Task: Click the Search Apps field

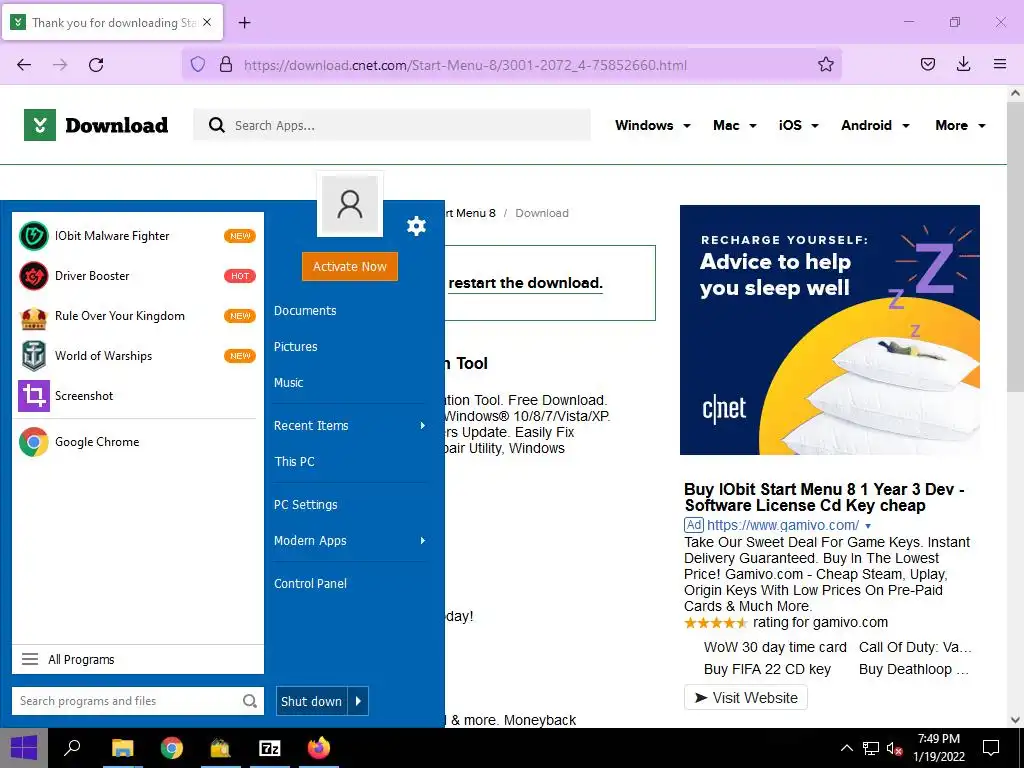Action: 392,125
